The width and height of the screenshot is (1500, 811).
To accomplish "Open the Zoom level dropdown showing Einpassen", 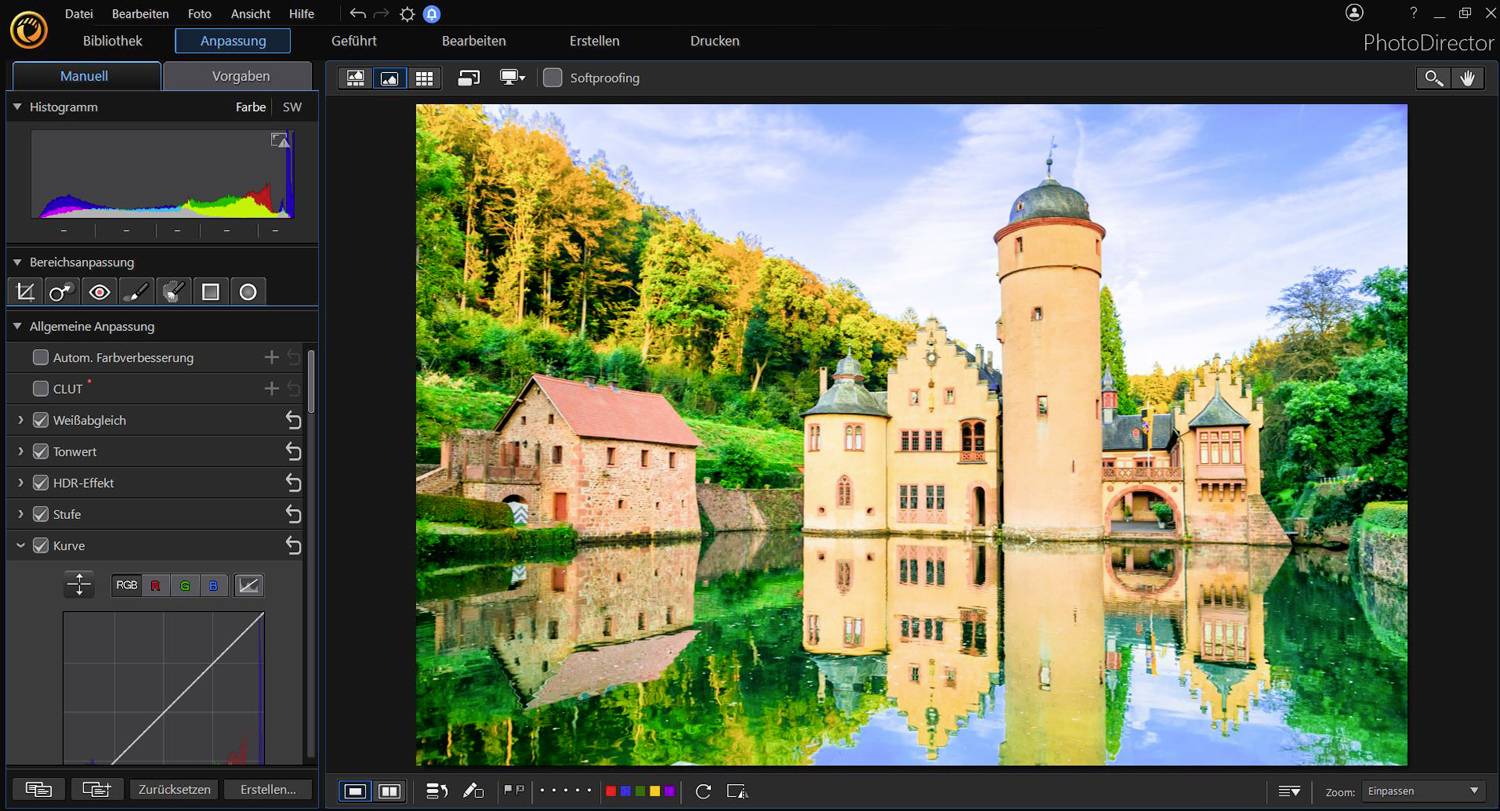I will click(1421, 790).
